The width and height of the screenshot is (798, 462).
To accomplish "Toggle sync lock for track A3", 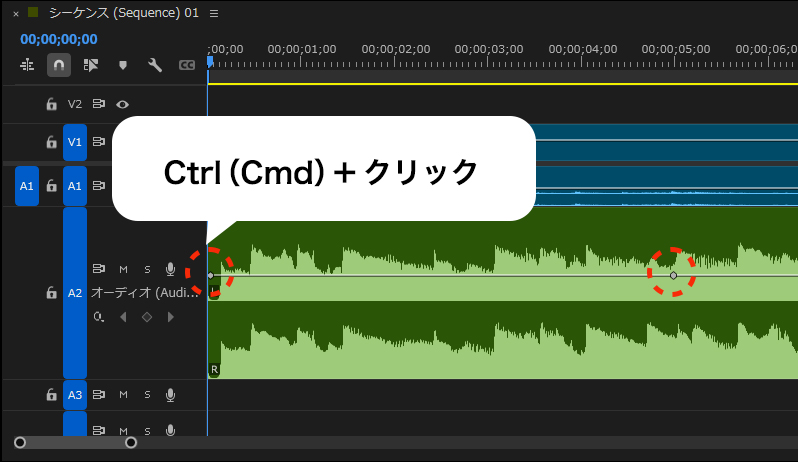I will pos(99,394).
